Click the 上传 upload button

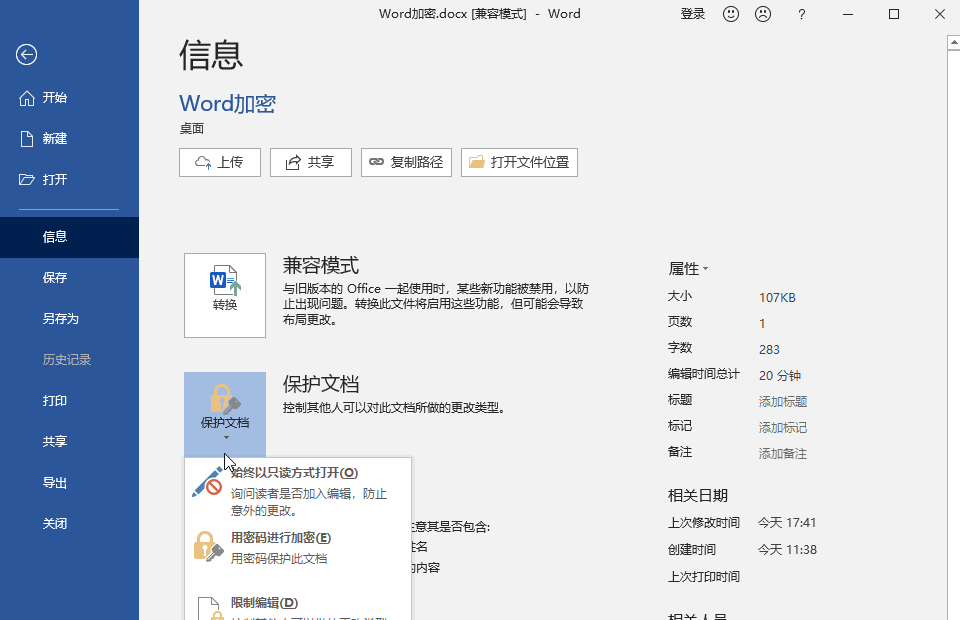(220, 162)
